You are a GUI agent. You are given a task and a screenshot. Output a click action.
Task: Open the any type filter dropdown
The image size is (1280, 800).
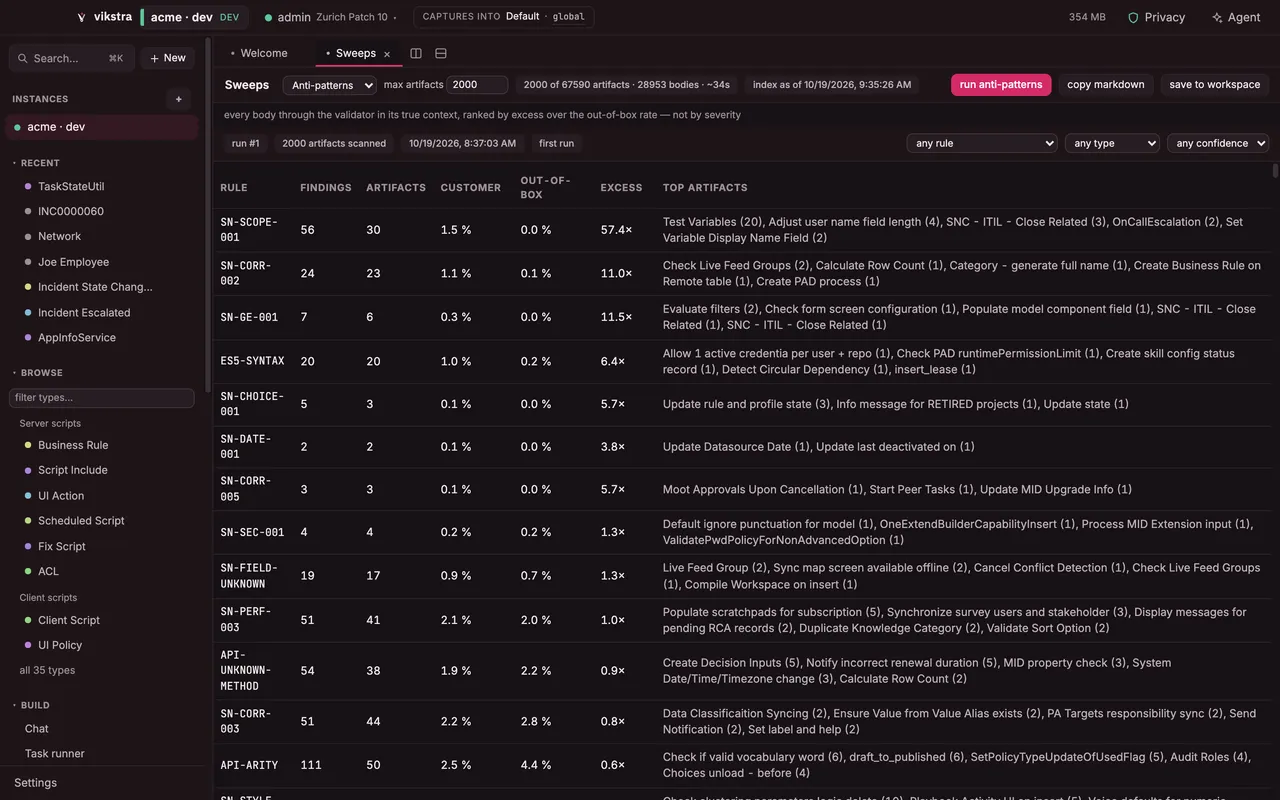coord(1112,143)
